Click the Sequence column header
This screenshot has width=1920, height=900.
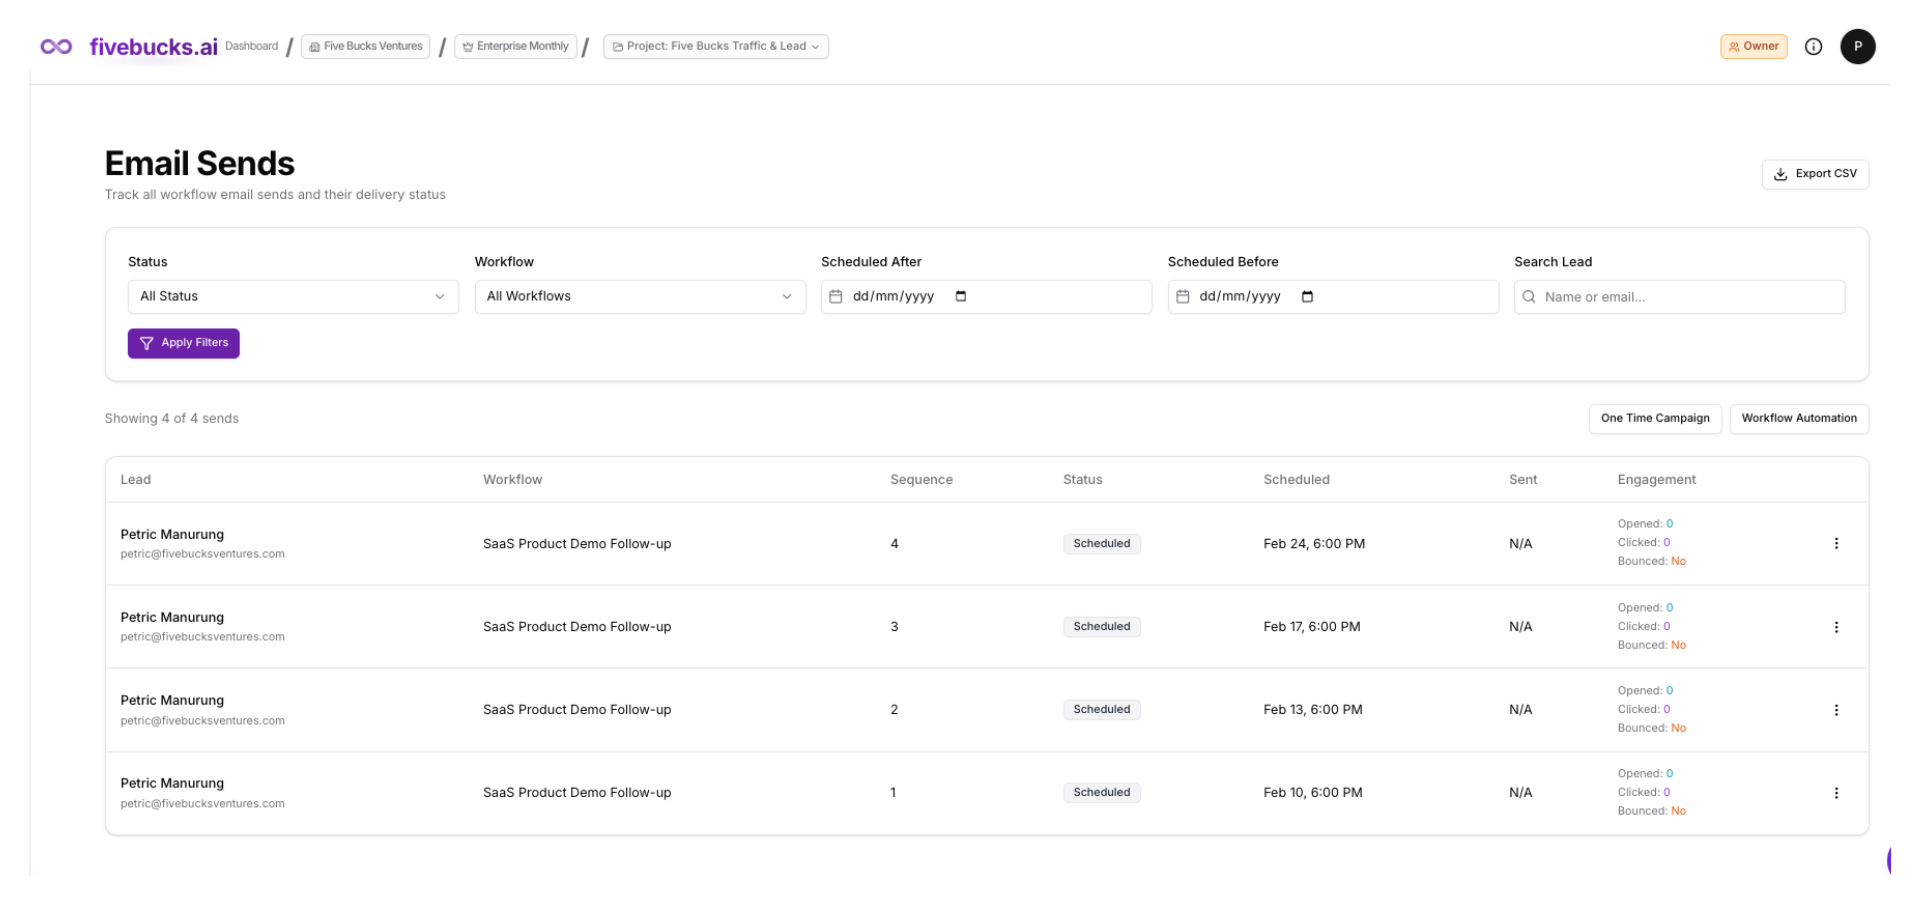pyautogui.click(x=922, y=480)
